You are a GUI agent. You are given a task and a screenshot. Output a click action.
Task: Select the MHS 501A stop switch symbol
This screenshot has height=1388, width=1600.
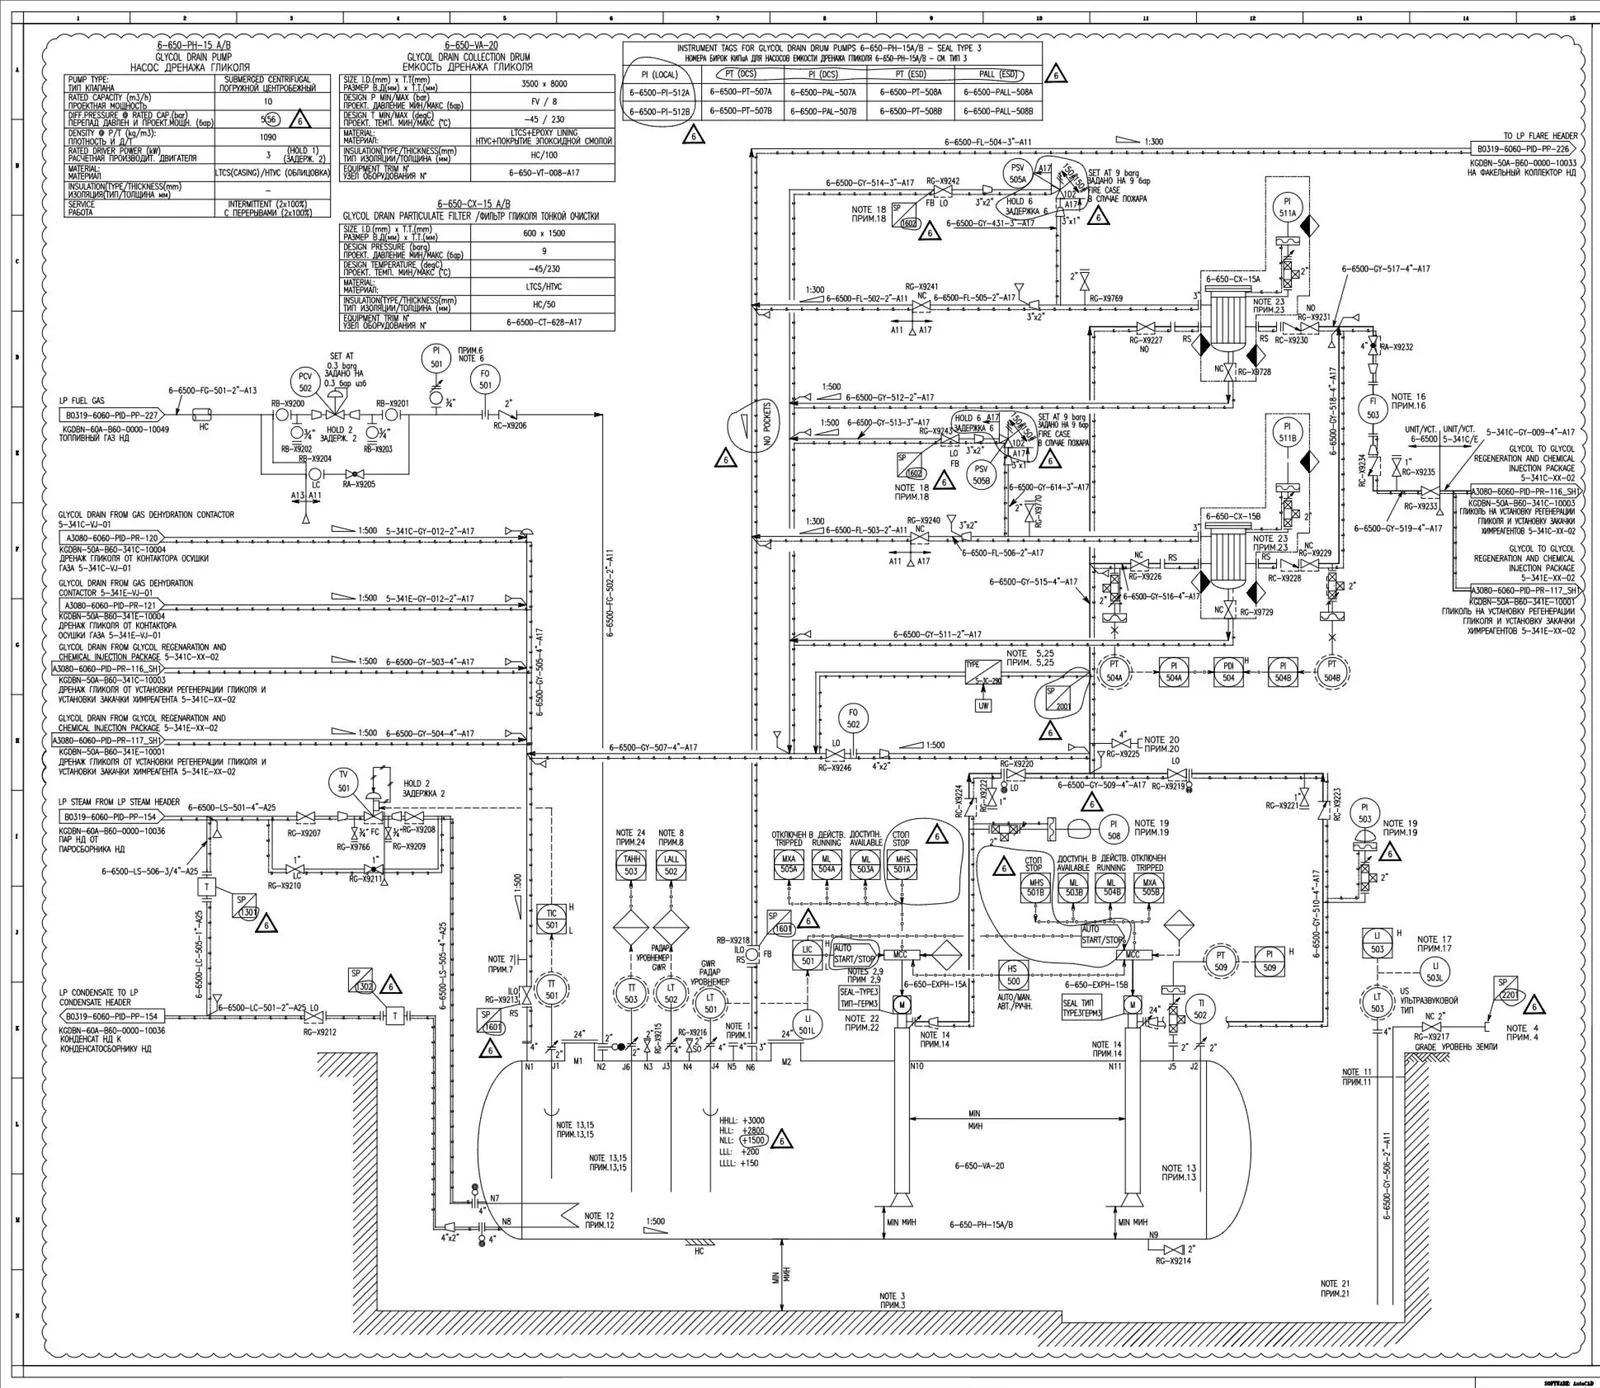[x=902, y=864]
